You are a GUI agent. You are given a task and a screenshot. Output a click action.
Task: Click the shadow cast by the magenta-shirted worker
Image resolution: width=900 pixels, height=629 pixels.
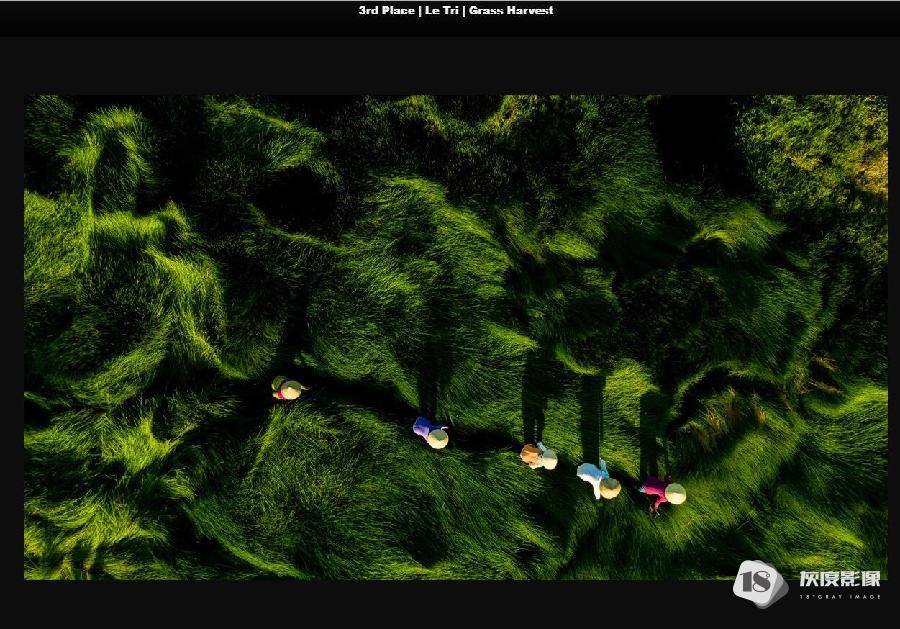652,430
